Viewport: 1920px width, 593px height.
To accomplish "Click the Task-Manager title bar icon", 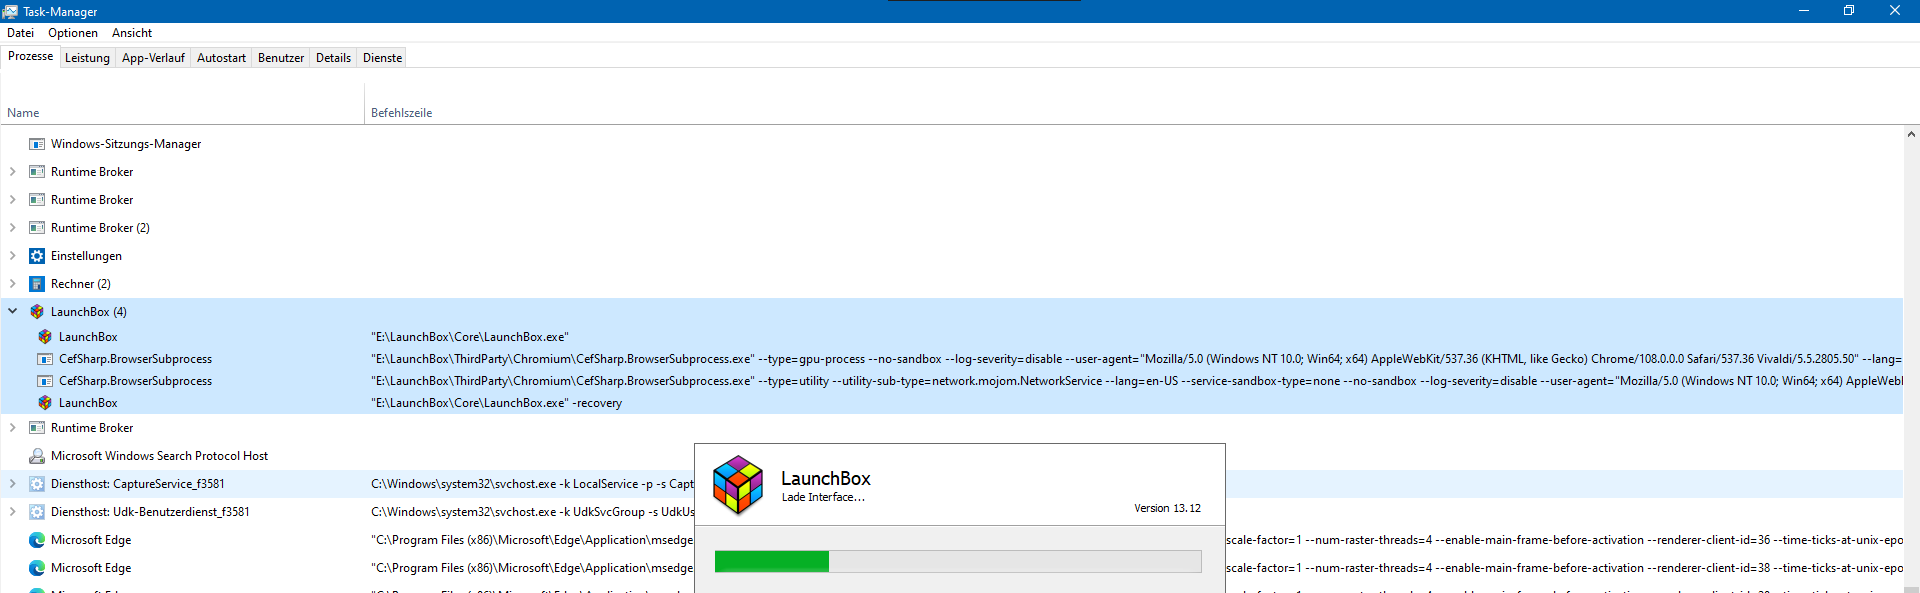I will (10, 11).
